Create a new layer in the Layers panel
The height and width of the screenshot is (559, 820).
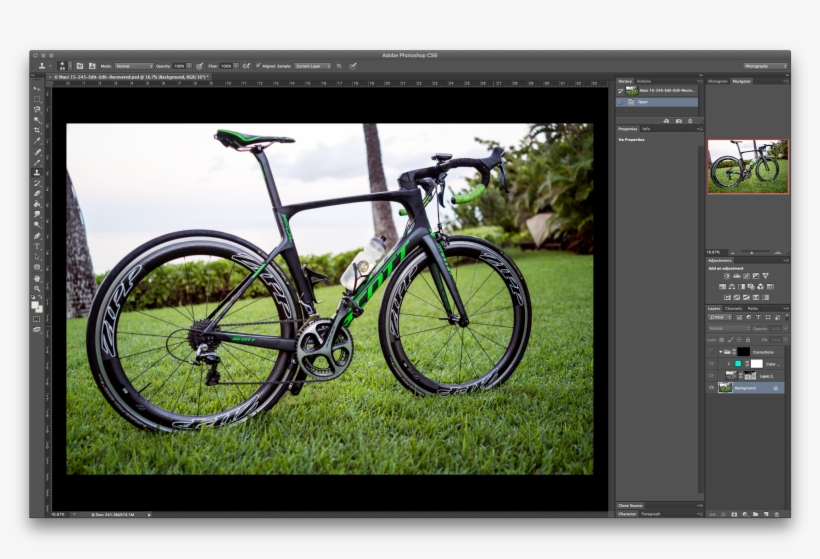pyautogui.click(x=766, y=515)
